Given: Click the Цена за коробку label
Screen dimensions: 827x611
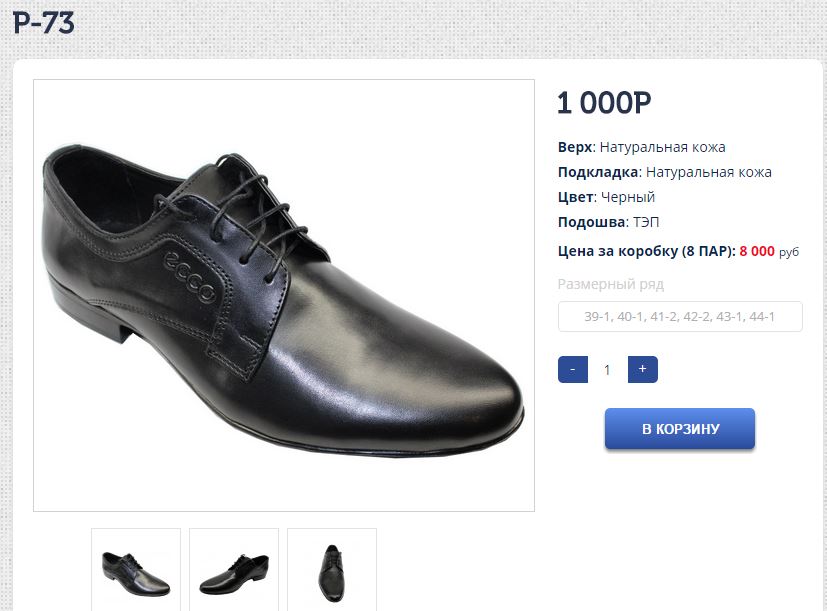Looking at the screenshot, I should 646,251.
